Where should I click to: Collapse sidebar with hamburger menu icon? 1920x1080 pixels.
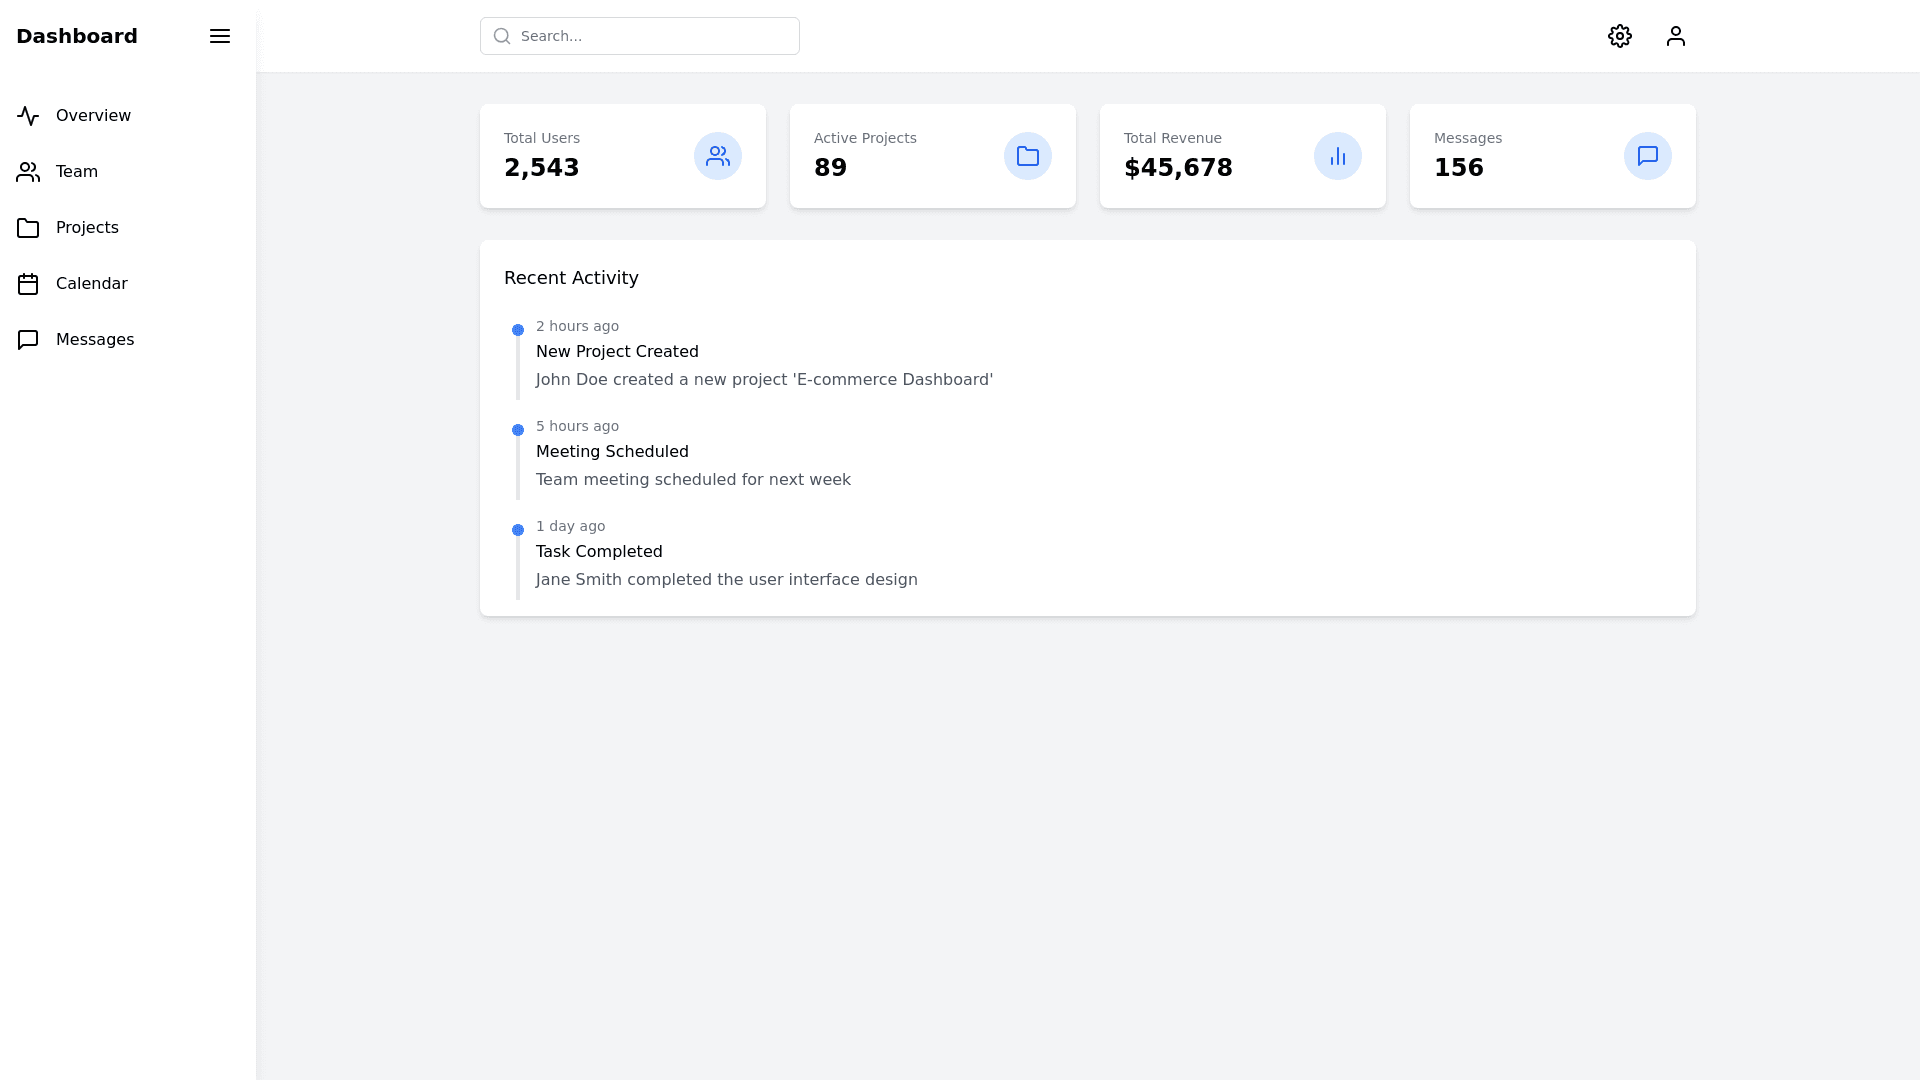point(220,36)
